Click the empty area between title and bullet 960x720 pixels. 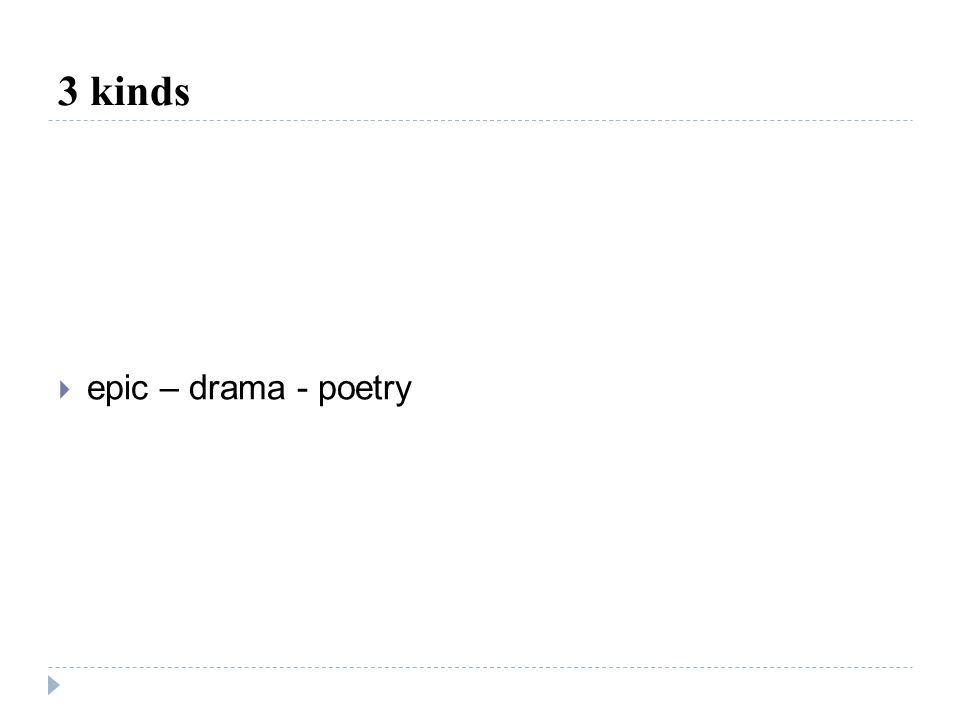[x=480, y=245]
